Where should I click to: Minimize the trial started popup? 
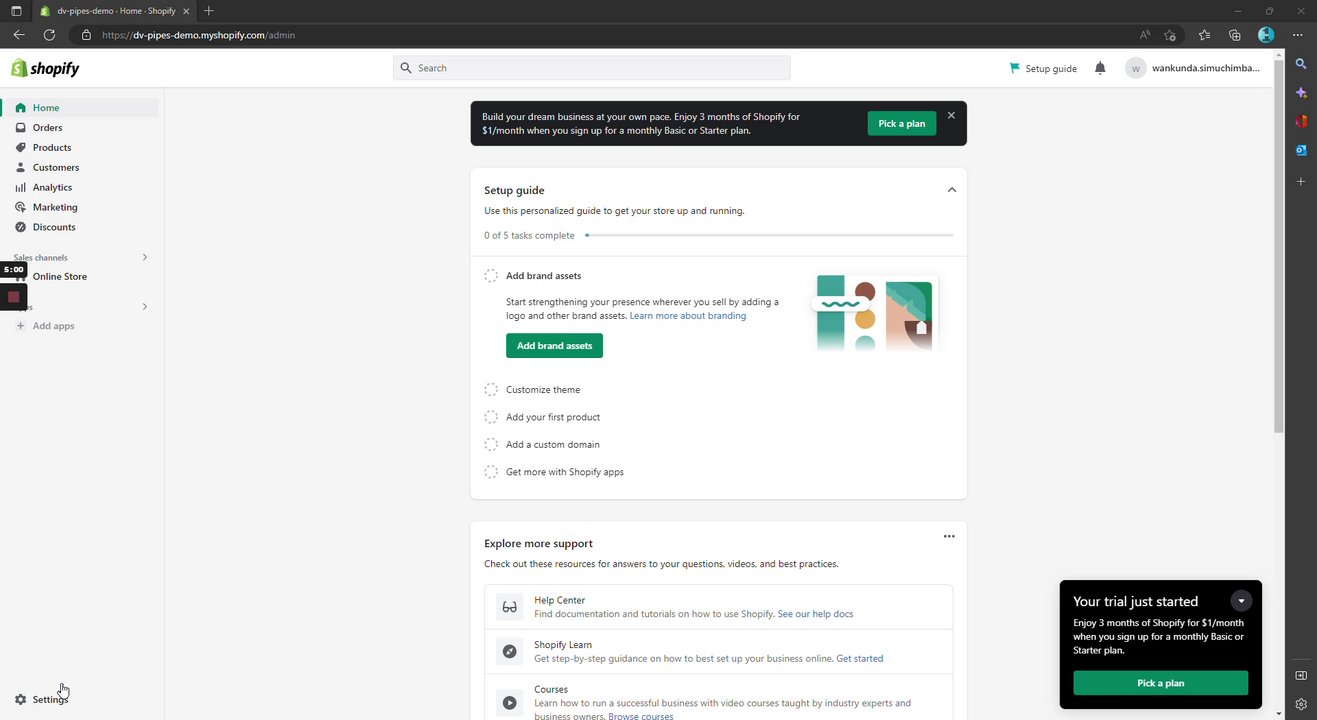tap(1241, 601)
